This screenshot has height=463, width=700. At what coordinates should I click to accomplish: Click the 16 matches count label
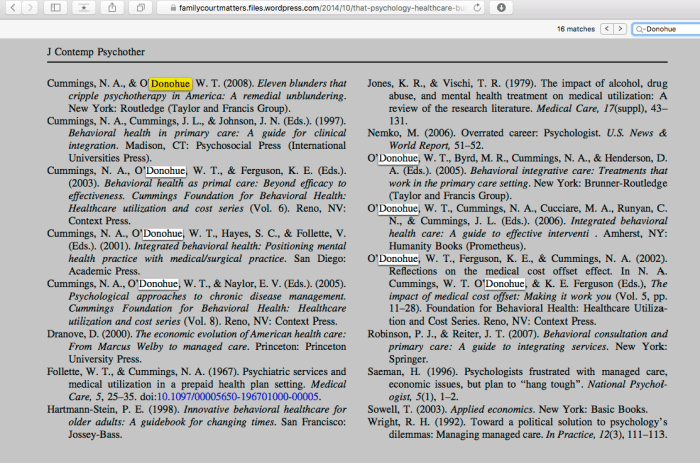click(575, 30)
